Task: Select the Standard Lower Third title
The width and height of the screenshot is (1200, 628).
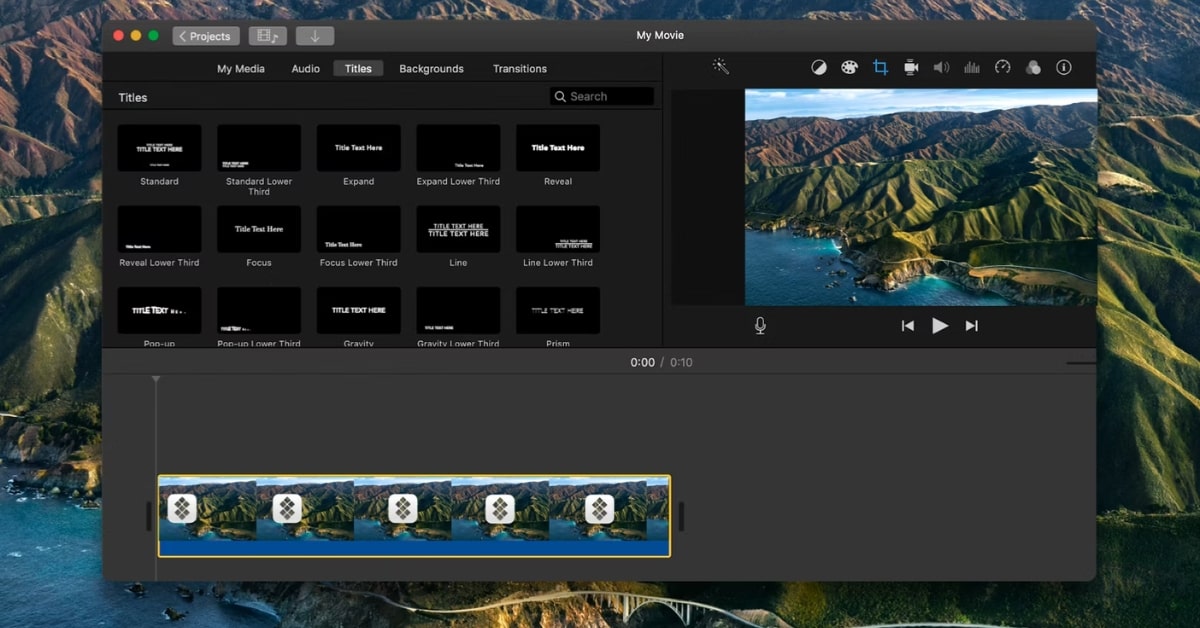Action: click(259, 148)
